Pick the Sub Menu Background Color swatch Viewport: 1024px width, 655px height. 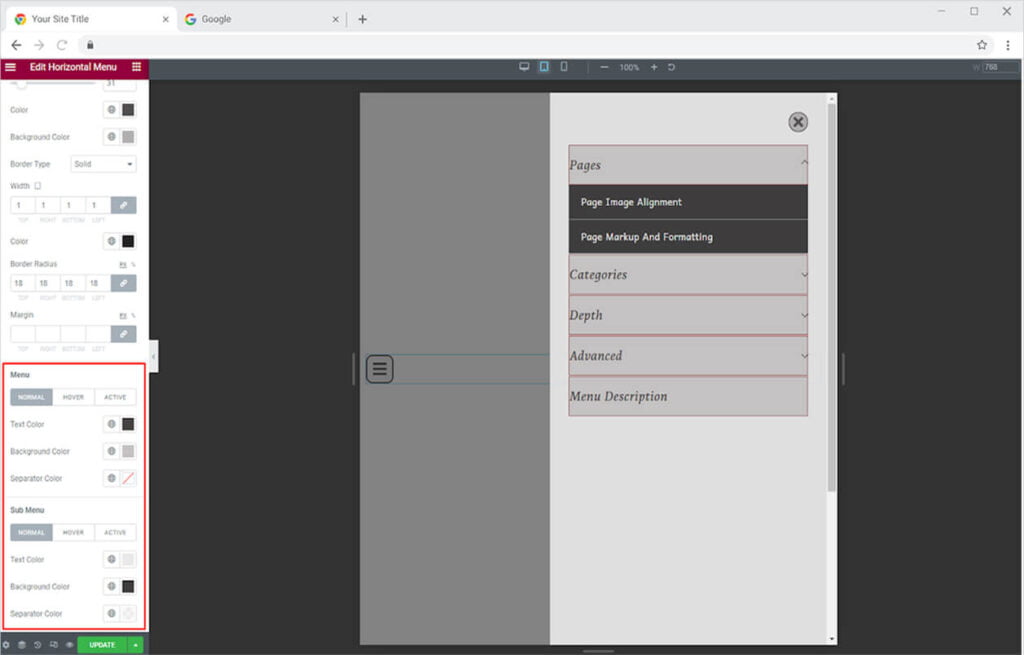pos(128,587)
